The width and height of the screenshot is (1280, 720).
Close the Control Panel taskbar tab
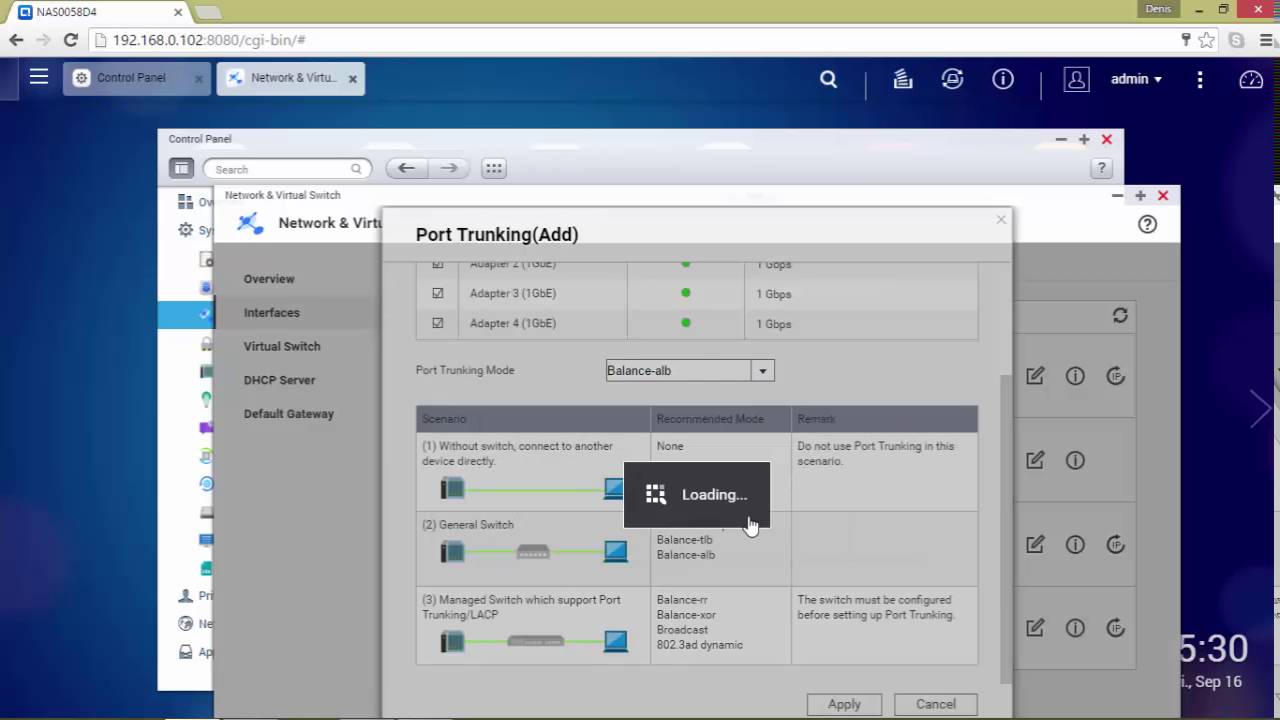[198, 79]
